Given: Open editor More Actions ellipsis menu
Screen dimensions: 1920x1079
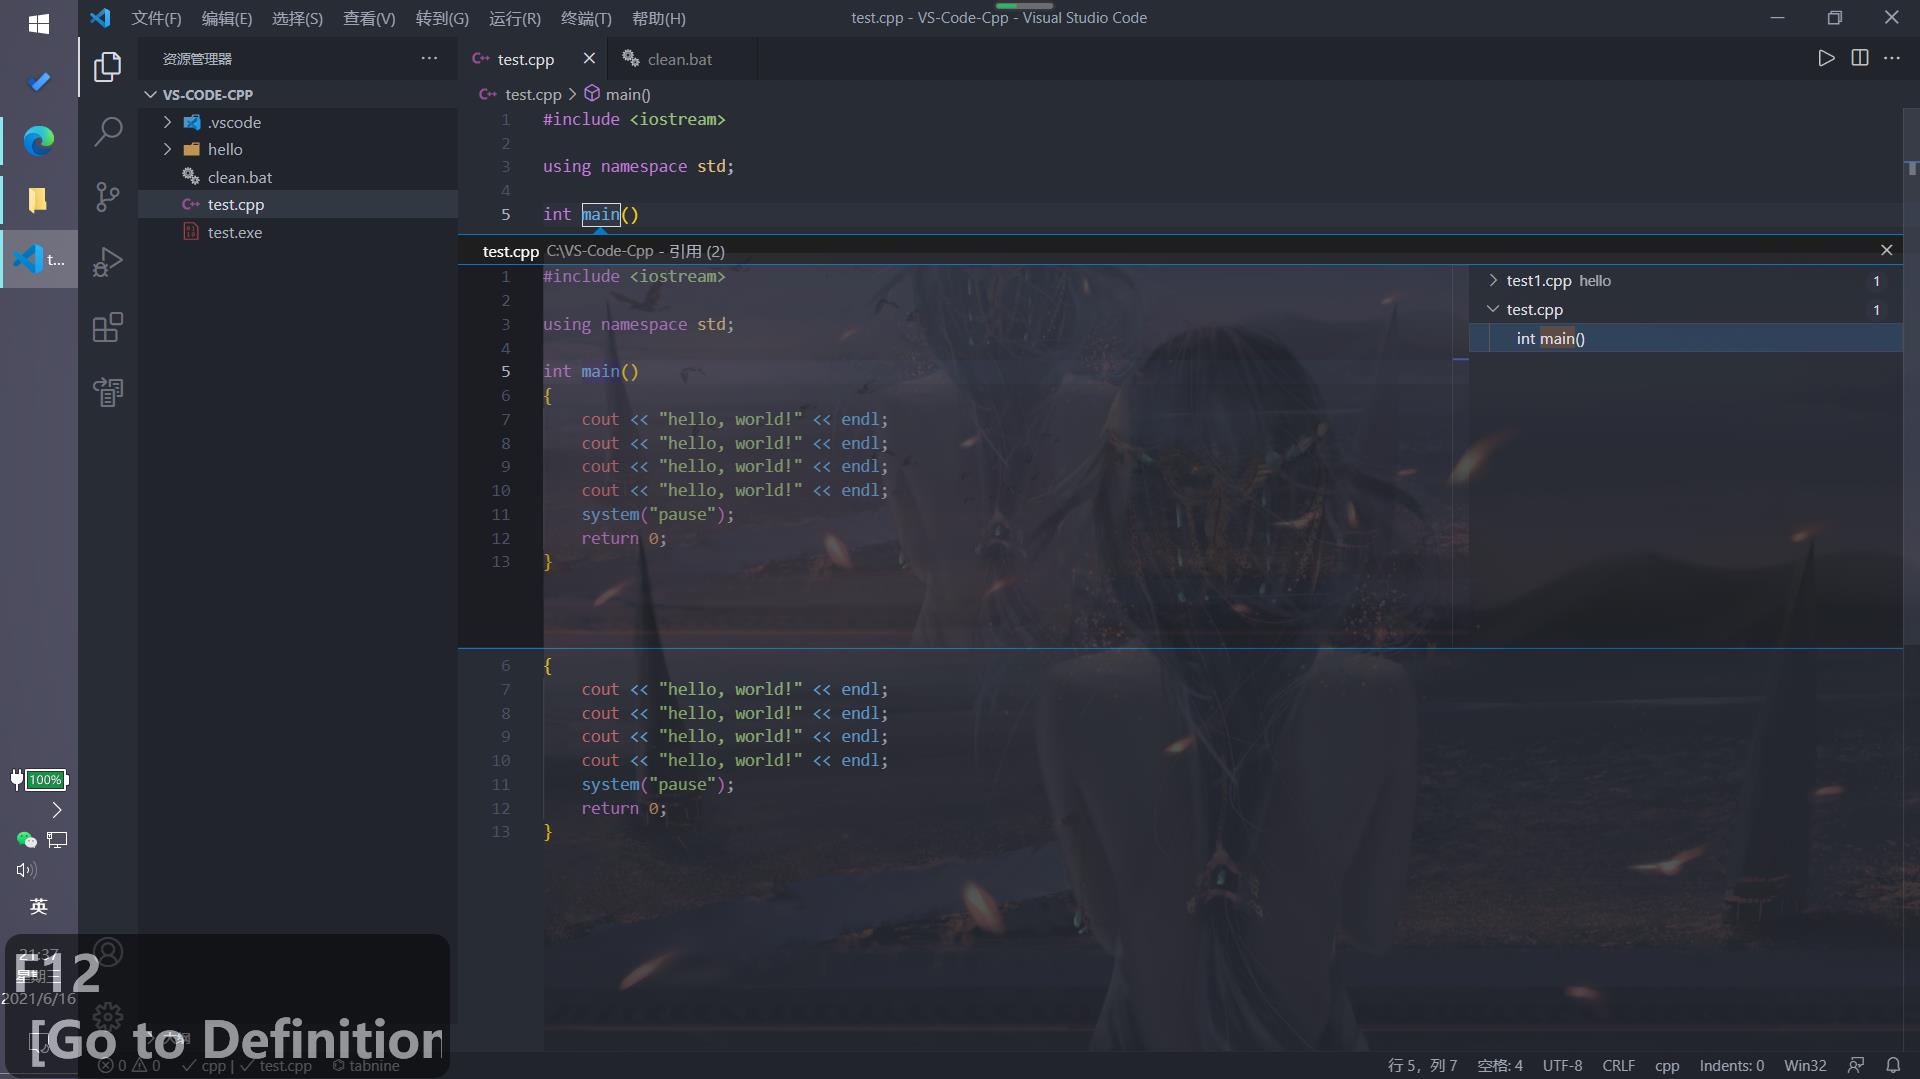Looking at the screenshot, I should (x=1892, y=58).
